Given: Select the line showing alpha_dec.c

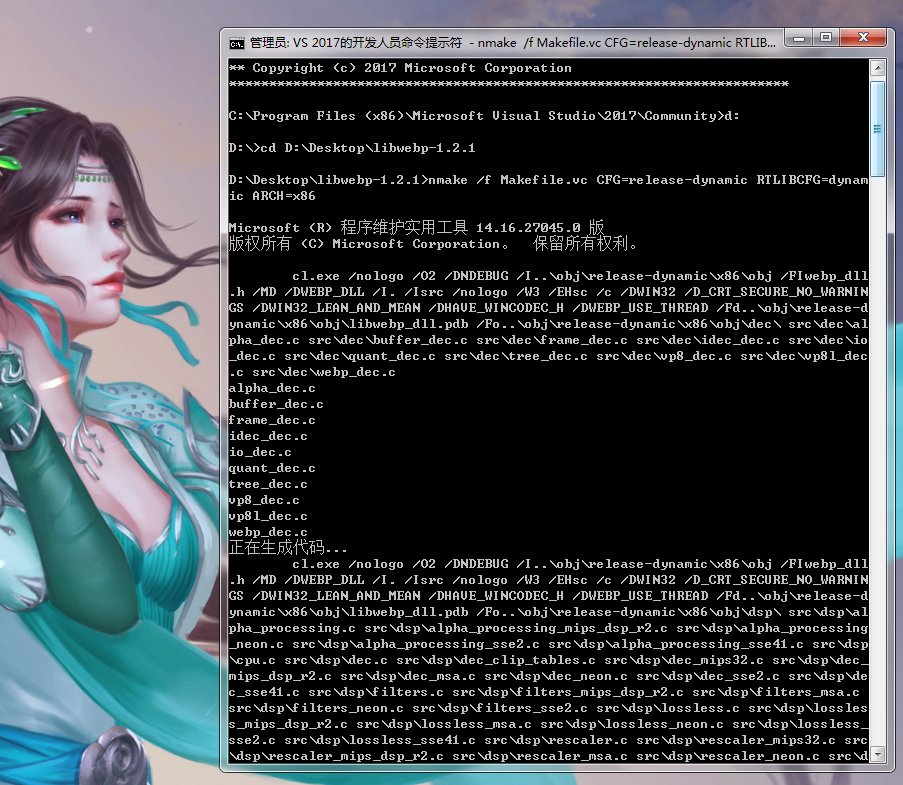Looking at the screenshot, I should click(272, 388).
